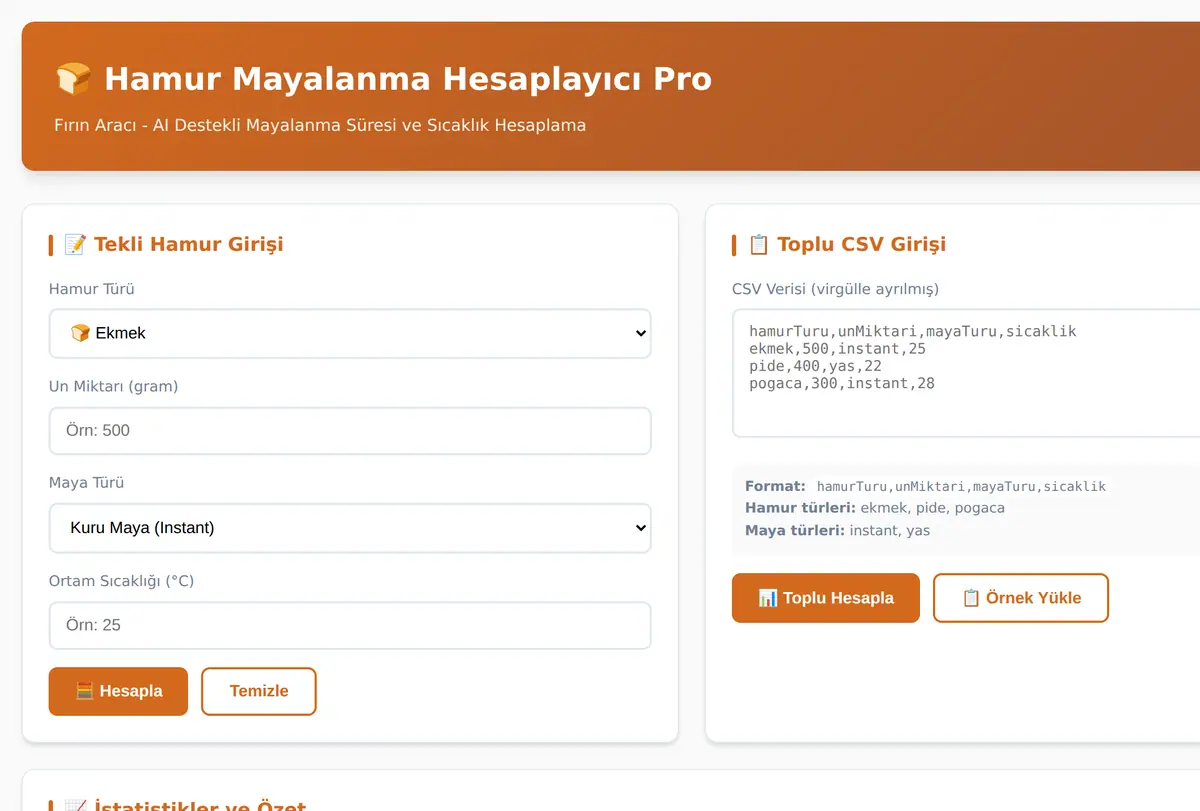Click the Örnek Yükle button
This screenshot has height=811, width=1200.
[x=1021, y=598]
